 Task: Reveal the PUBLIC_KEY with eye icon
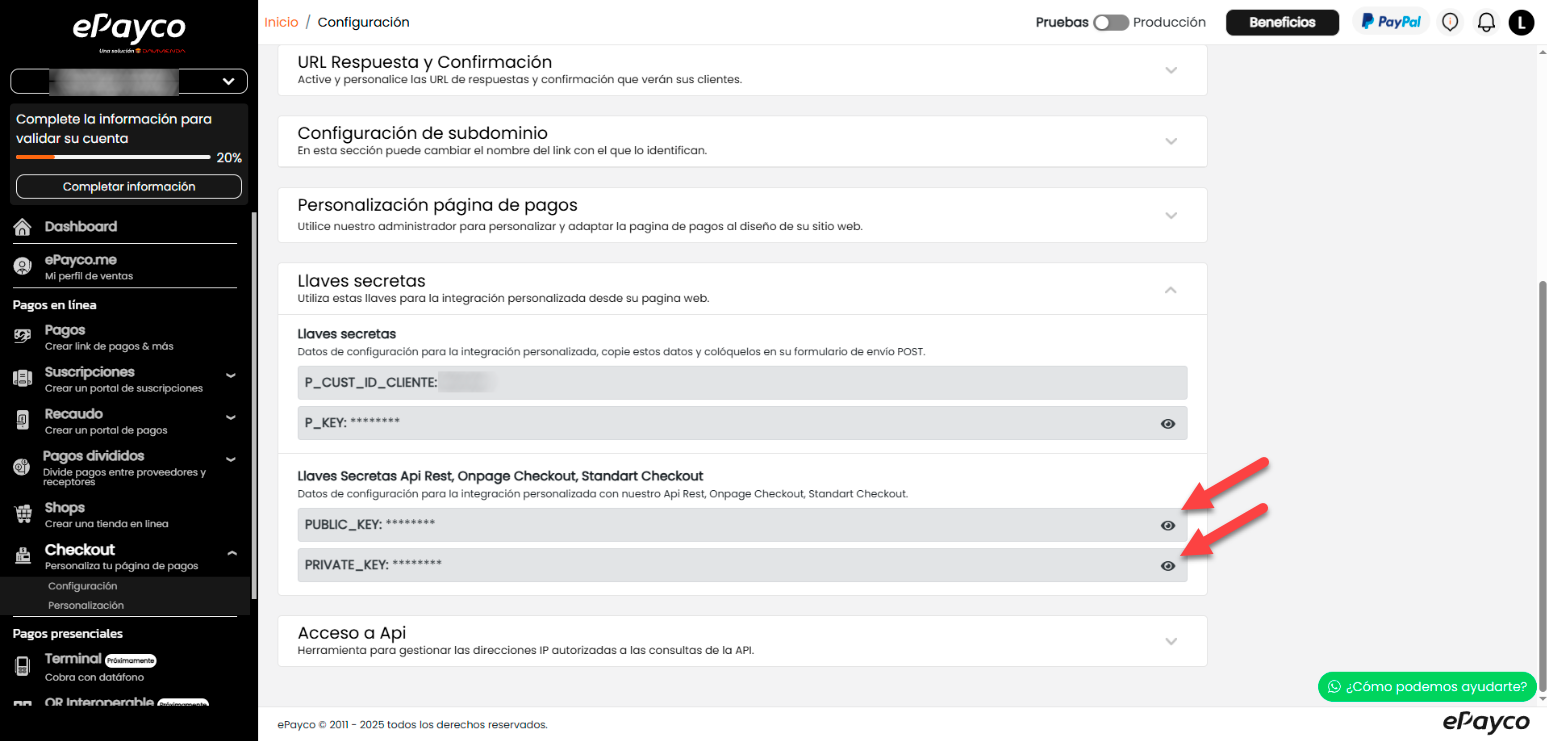tap(1167, 525)
